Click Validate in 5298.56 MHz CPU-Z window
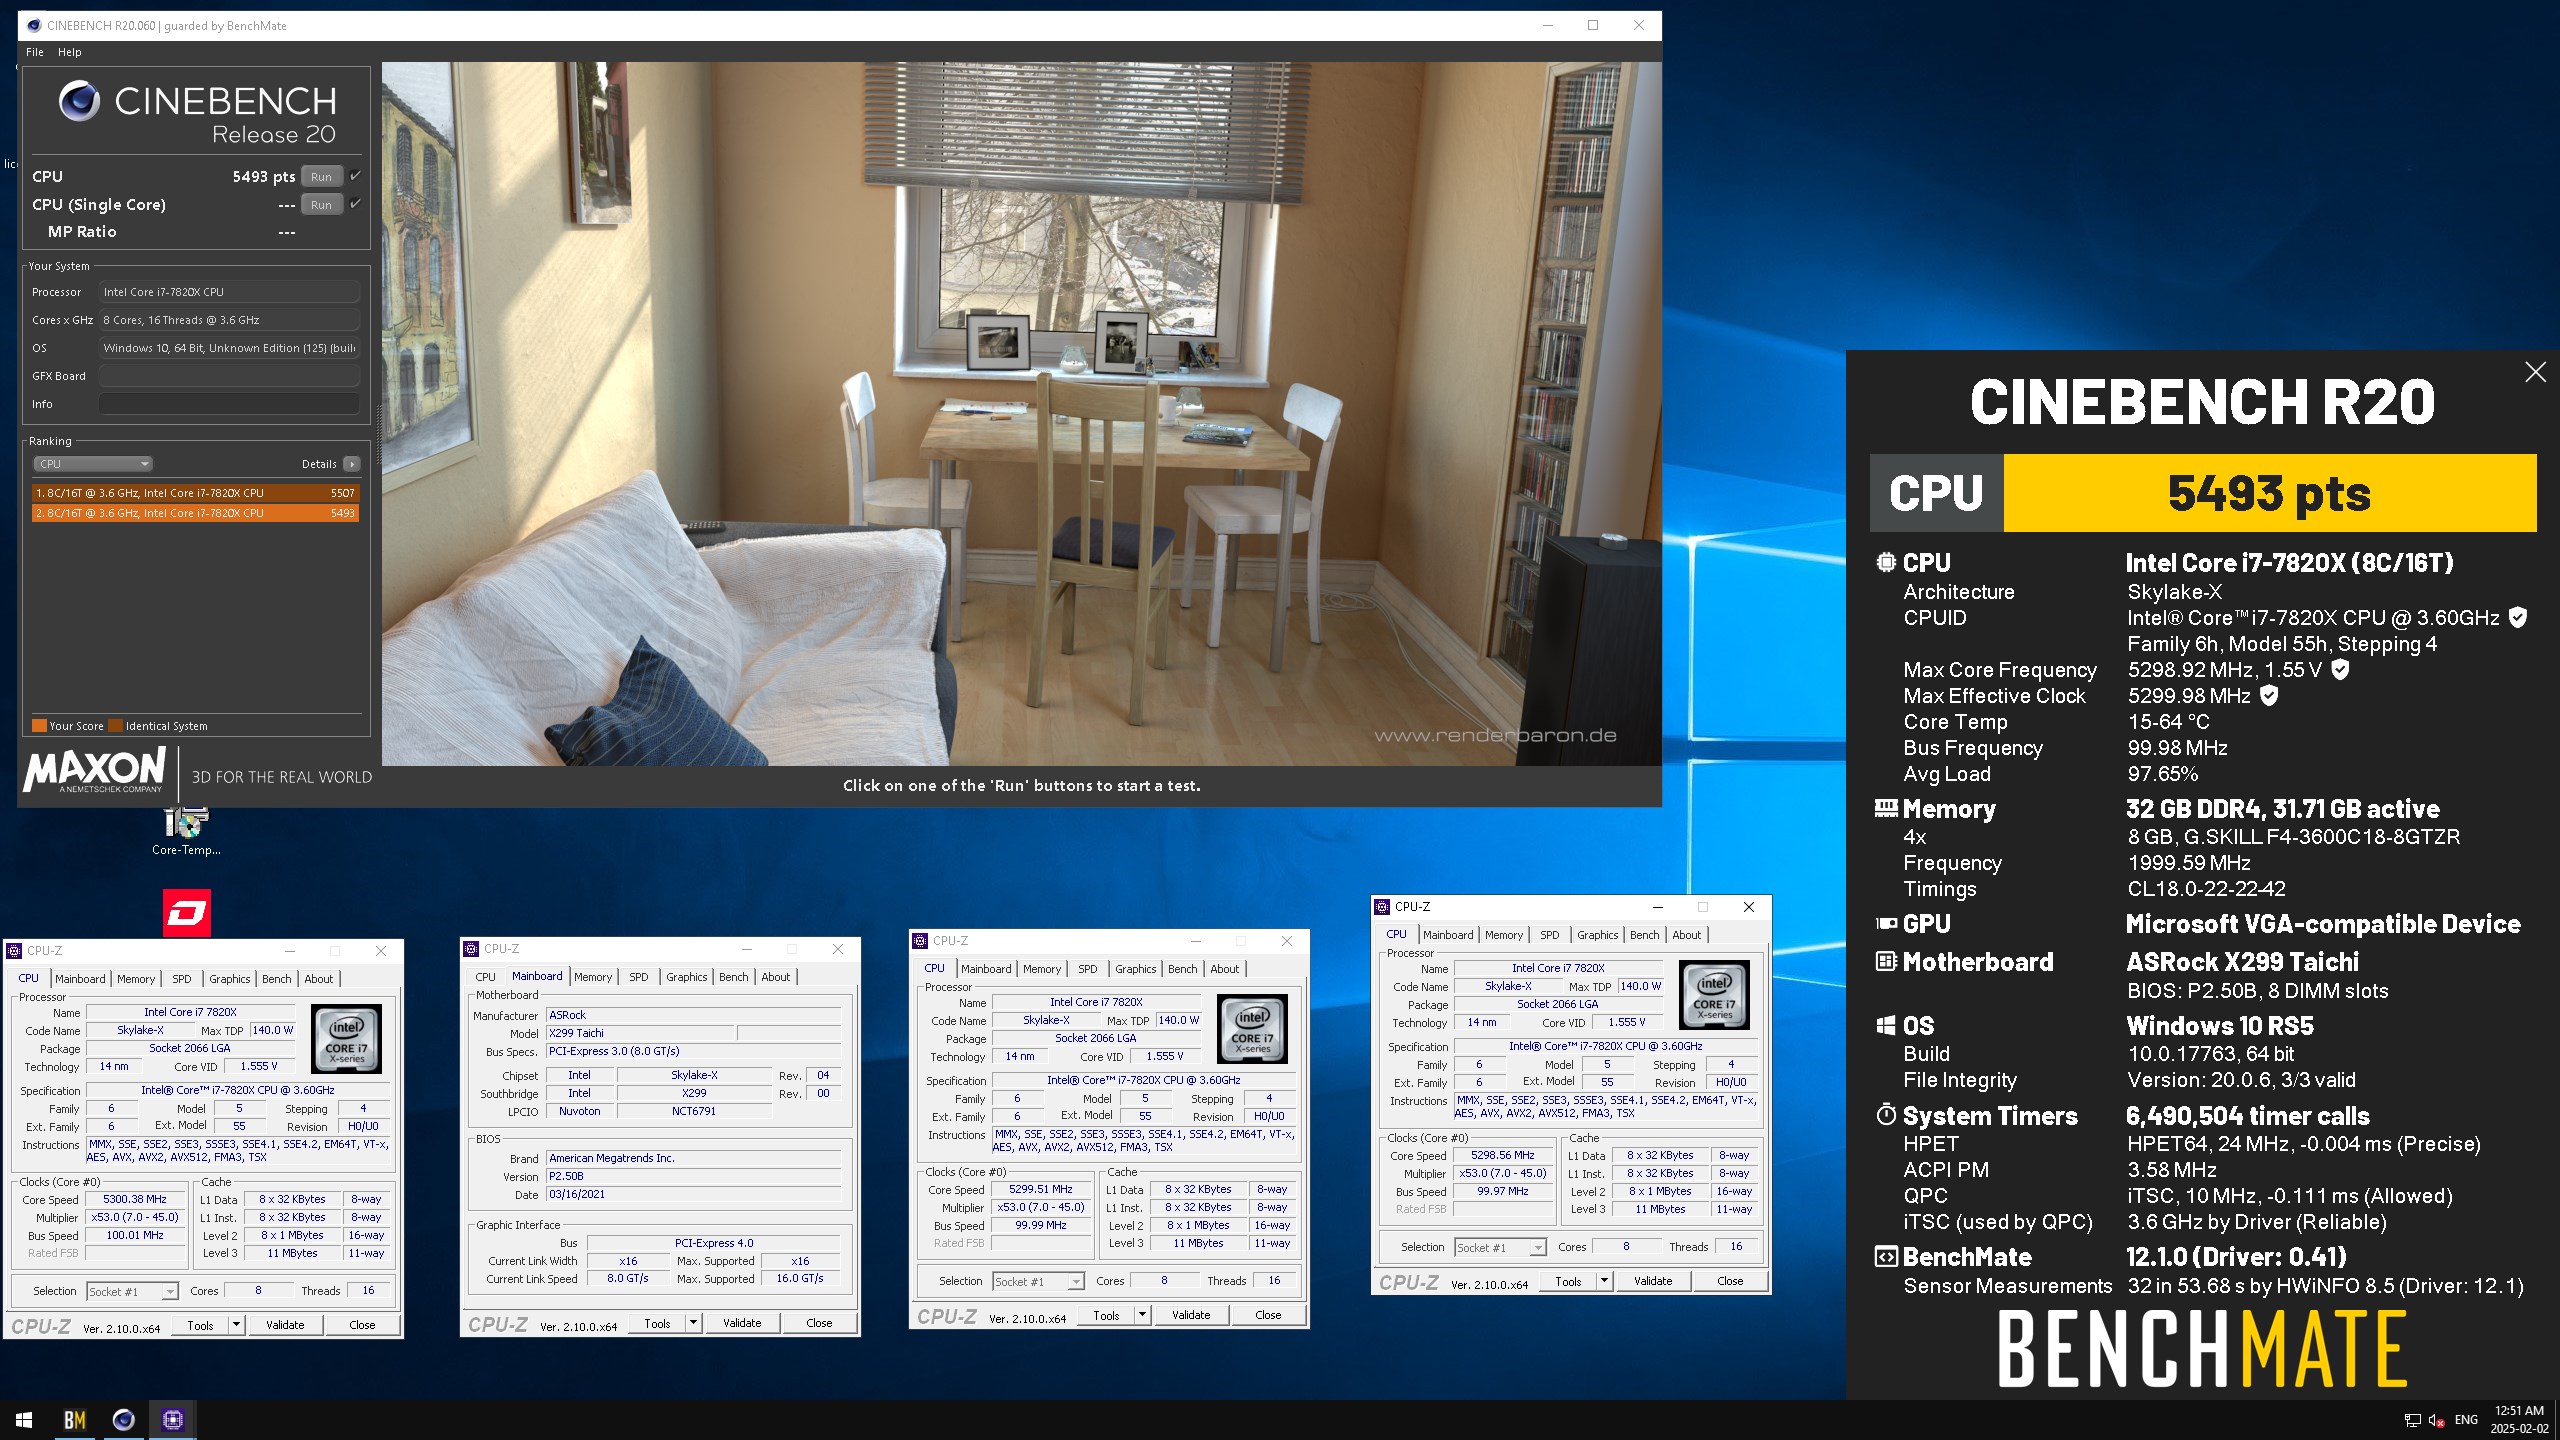The width and height of the screenshot is (2560, 1440). click(1653, 1281)
